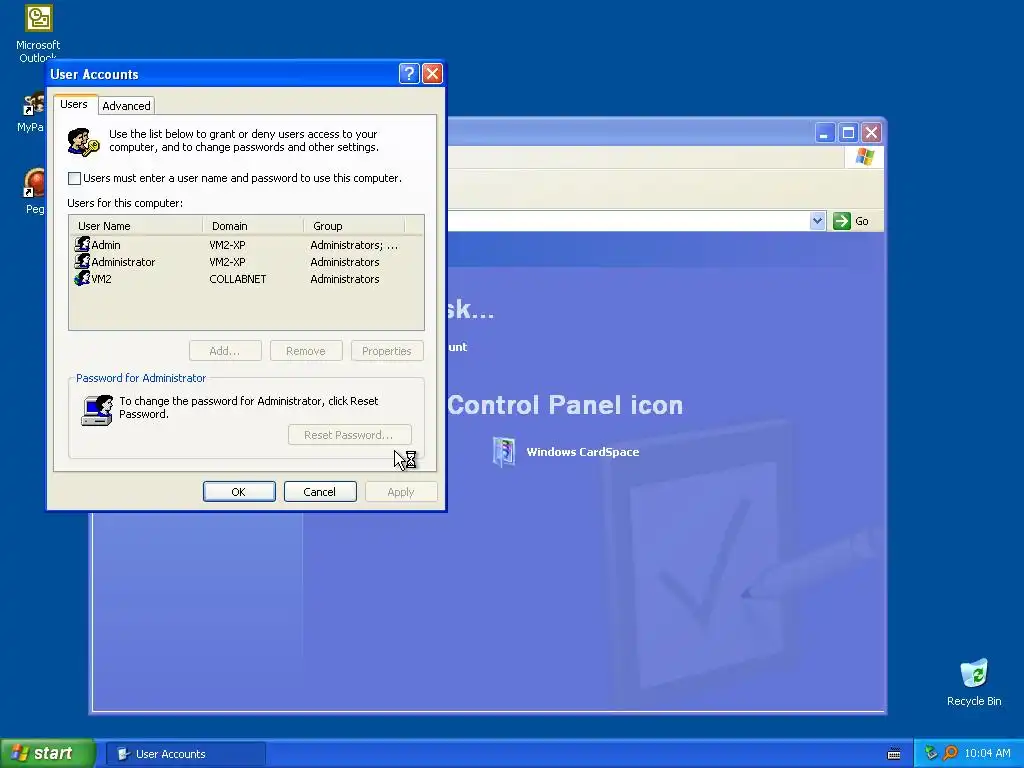Sort by Domain column header
Viewport: 1024px width, 768px height.
253,226
